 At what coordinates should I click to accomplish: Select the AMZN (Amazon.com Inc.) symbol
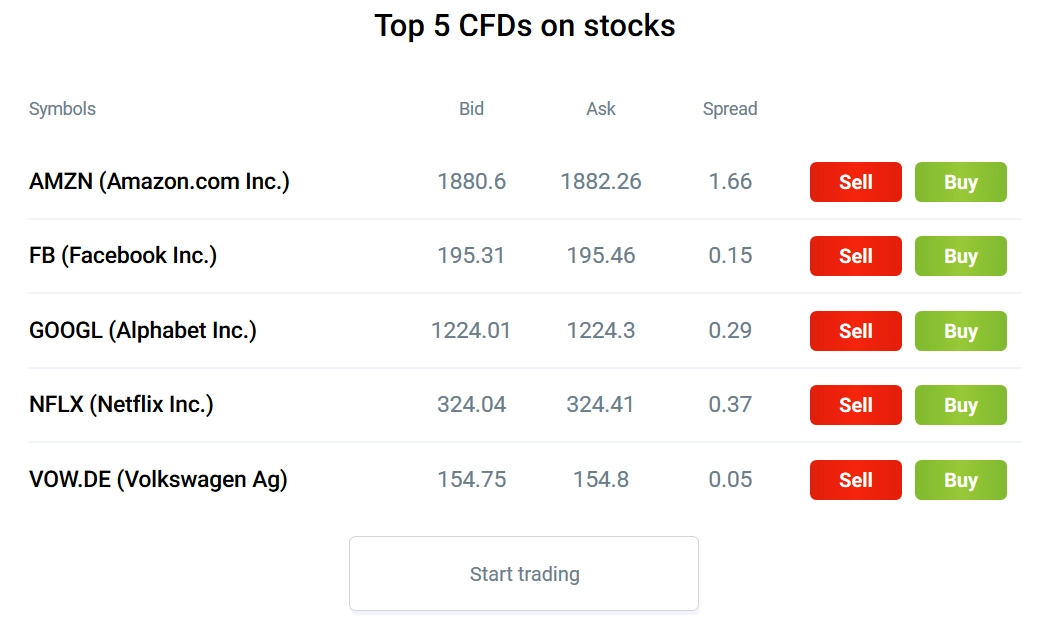159,182
